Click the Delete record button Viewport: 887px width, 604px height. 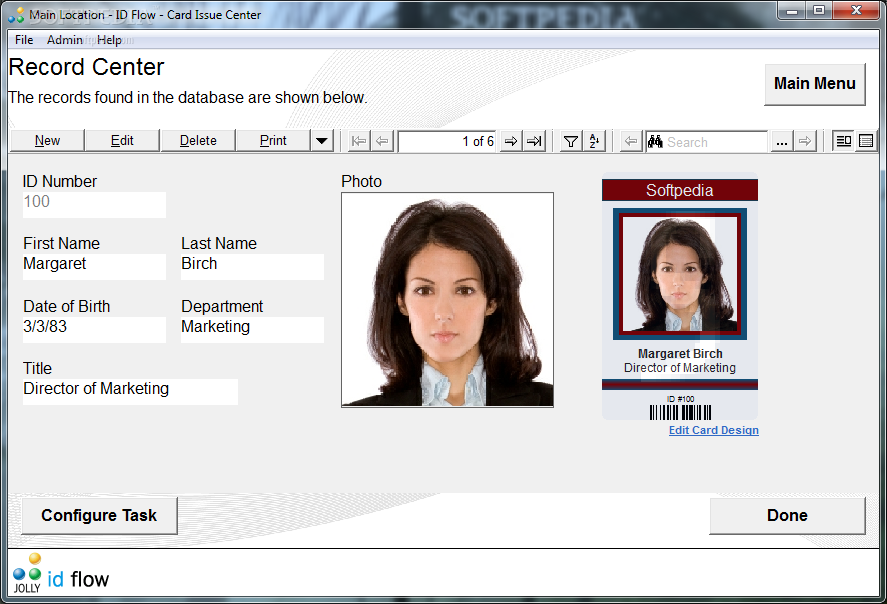coord(198,140)
